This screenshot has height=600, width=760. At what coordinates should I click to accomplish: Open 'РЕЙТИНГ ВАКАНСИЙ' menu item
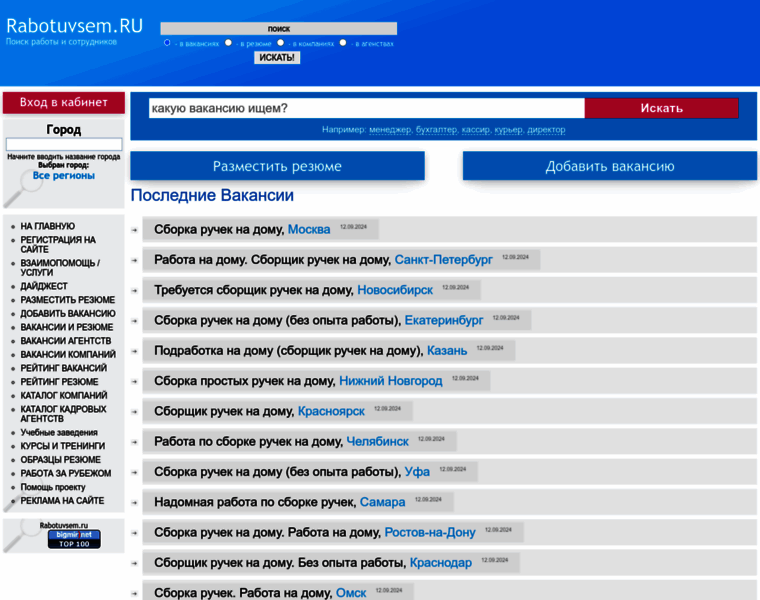tap(63, 368)
